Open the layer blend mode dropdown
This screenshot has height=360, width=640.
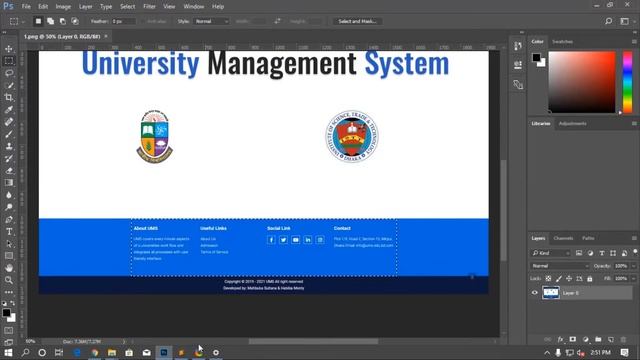click(x=560, y=266)
